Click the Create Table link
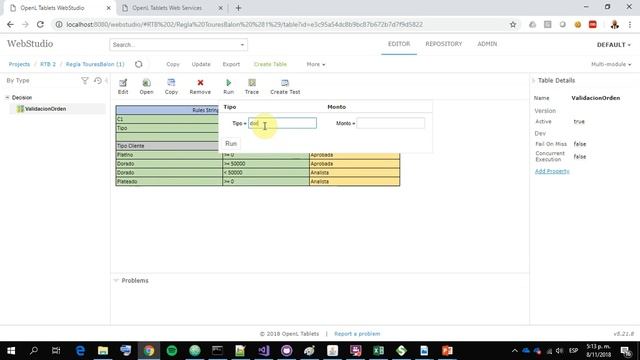The image size is (640, 360). pyautogui.click(x=270, y=64)
